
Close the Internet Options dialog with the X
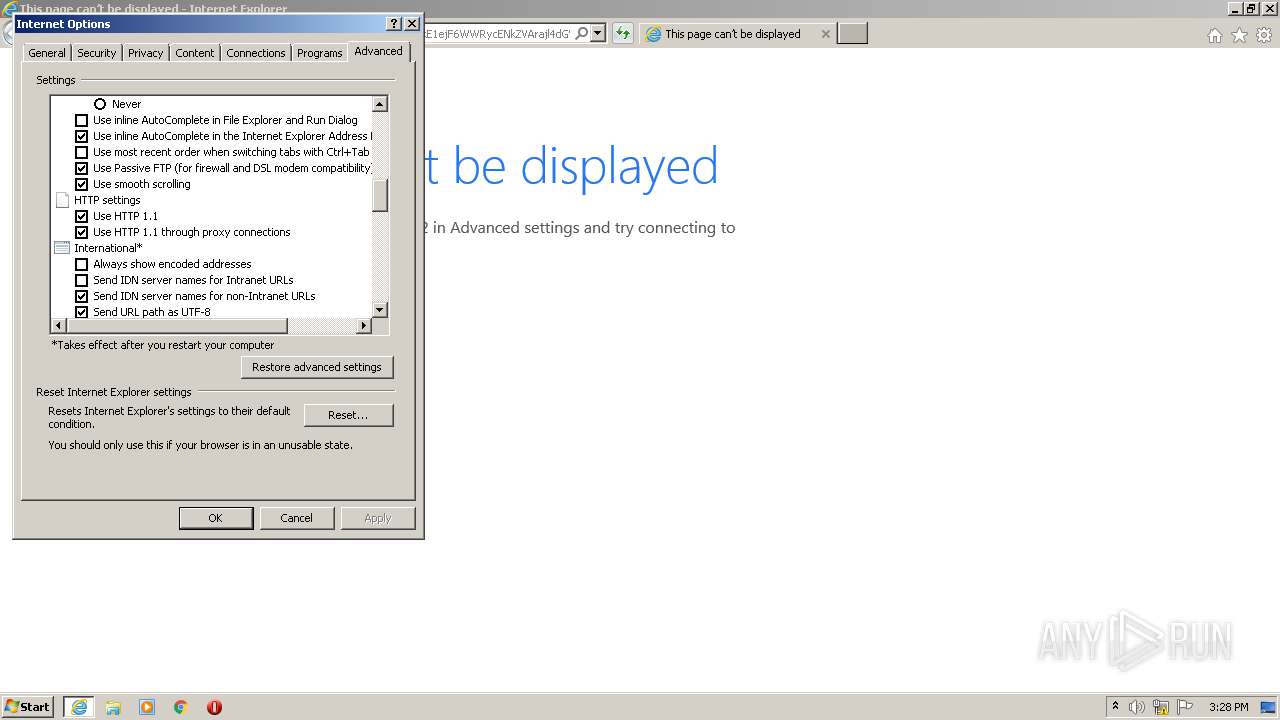coord(411,23)
